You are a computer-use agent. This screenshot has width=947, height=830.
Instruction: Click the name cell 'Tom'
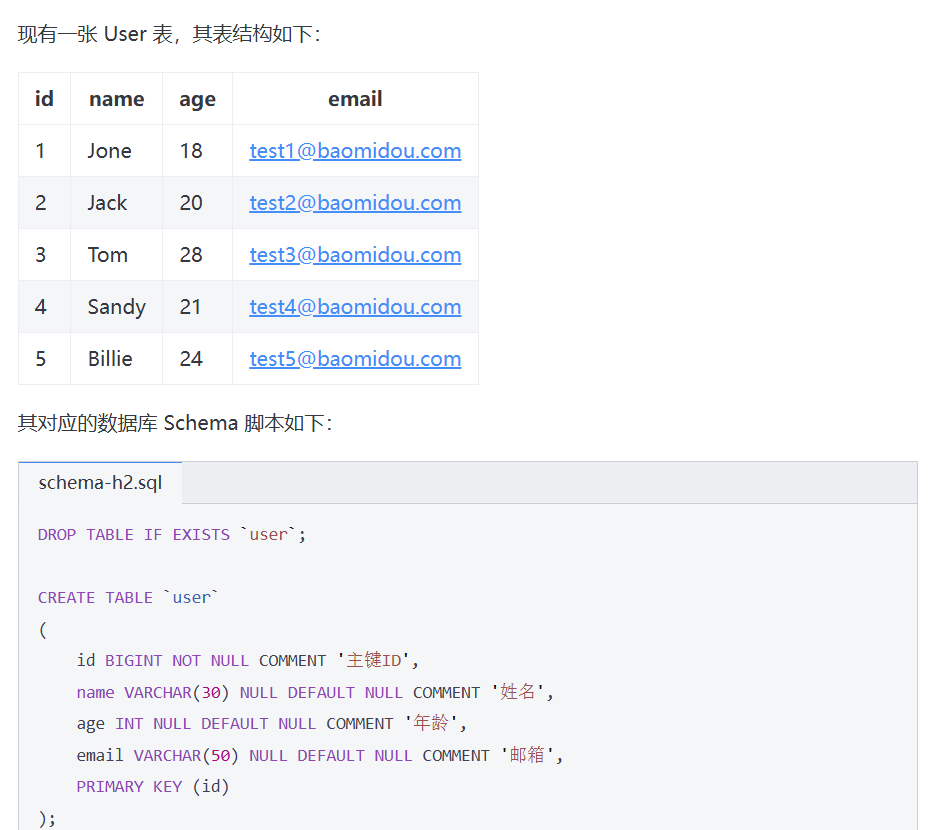pyautogui.click(x=117, y=255)
